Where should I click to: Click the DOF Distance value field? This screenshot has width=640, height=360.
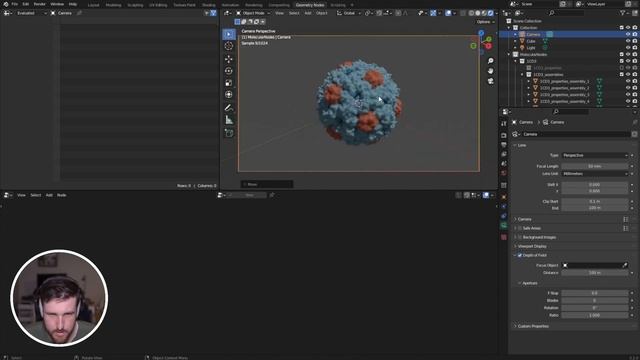click(x=595, y=273)
